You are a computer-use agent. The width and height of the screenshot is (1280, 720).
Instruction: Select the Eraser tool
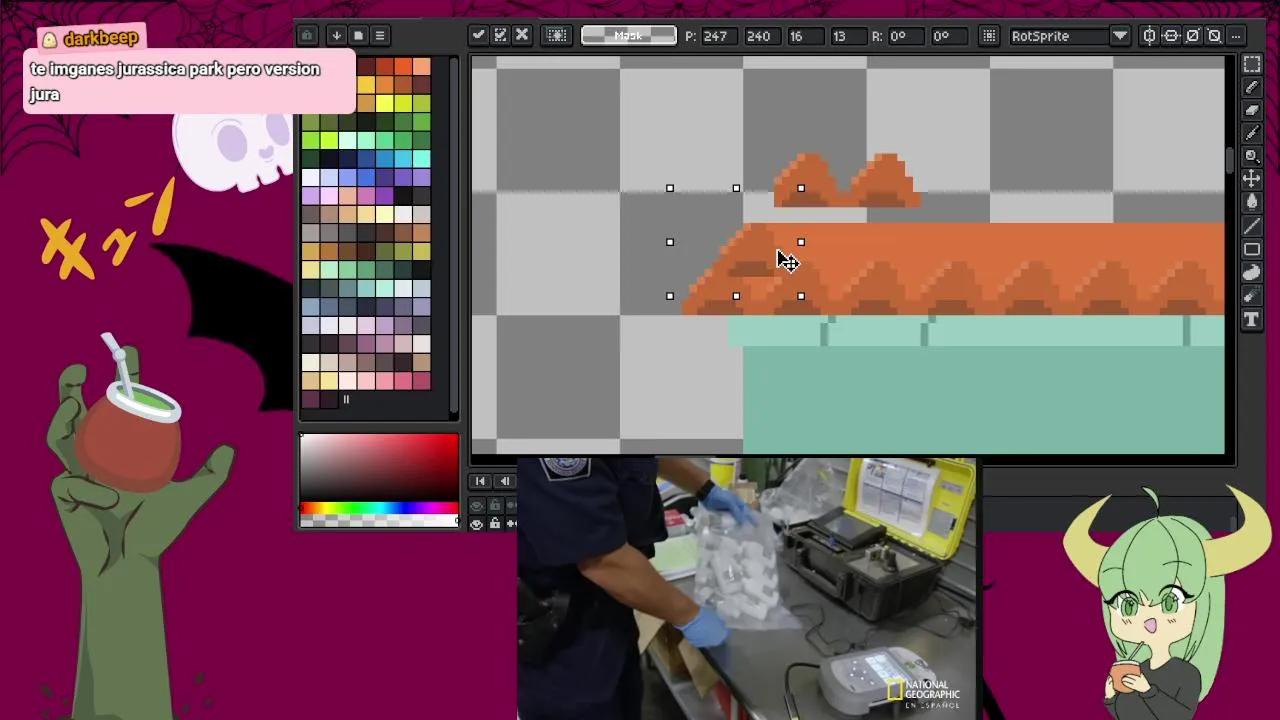tap(1252, 110)
